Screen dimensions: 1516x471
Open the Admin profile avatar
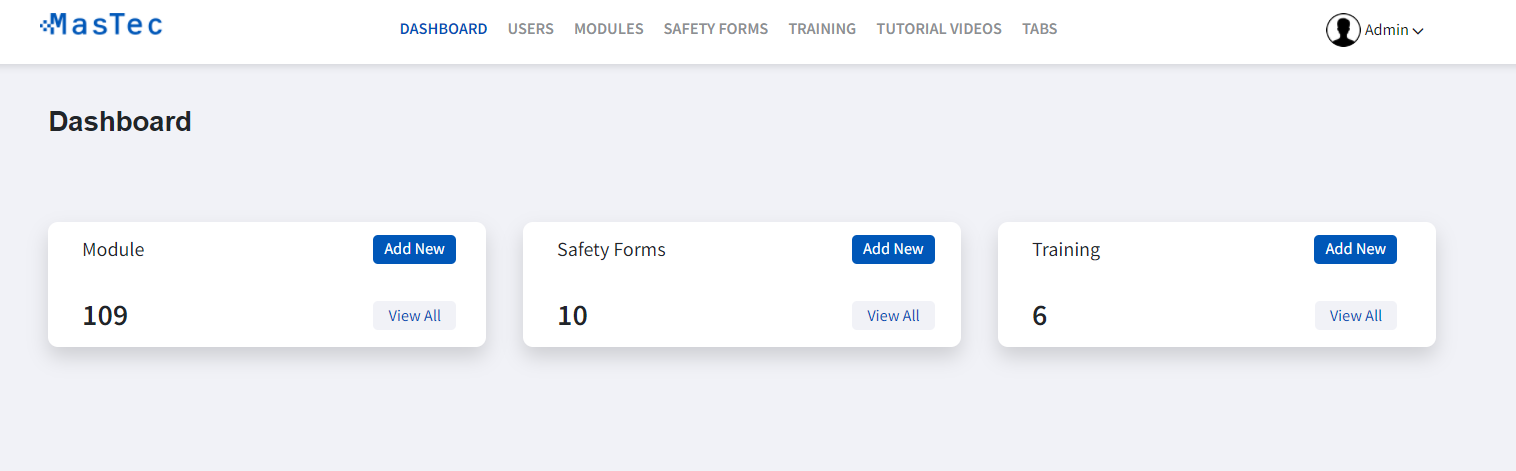pos(1343,30)
